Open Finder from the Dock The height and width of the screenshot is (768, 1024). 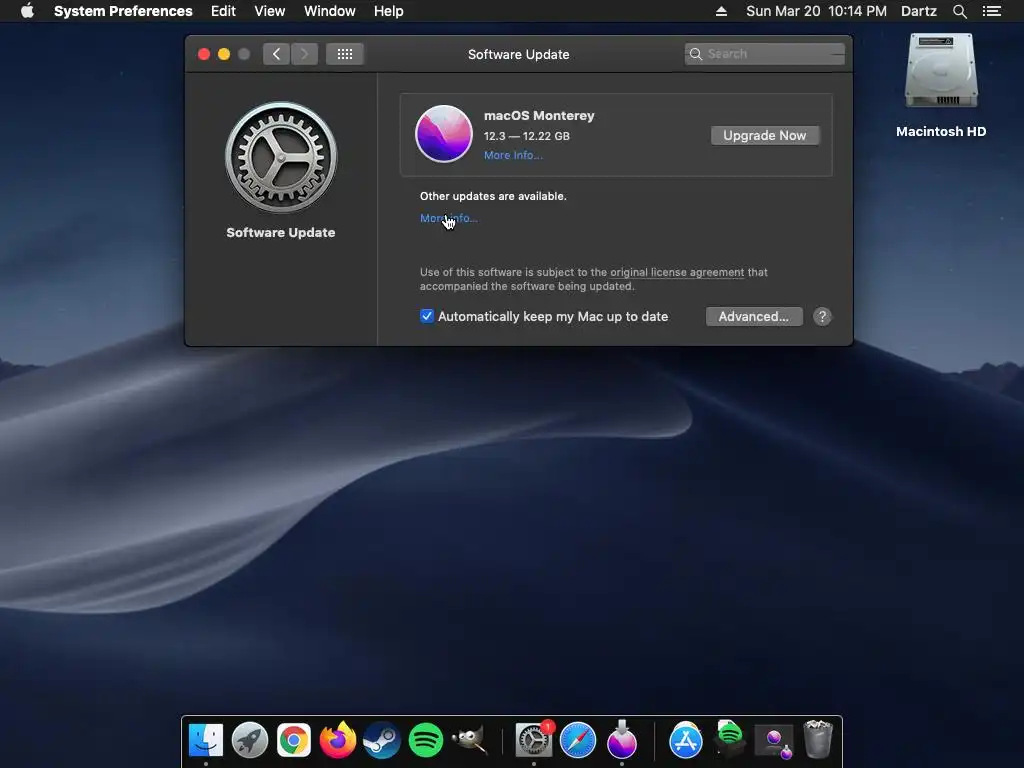tap(206, 740)
